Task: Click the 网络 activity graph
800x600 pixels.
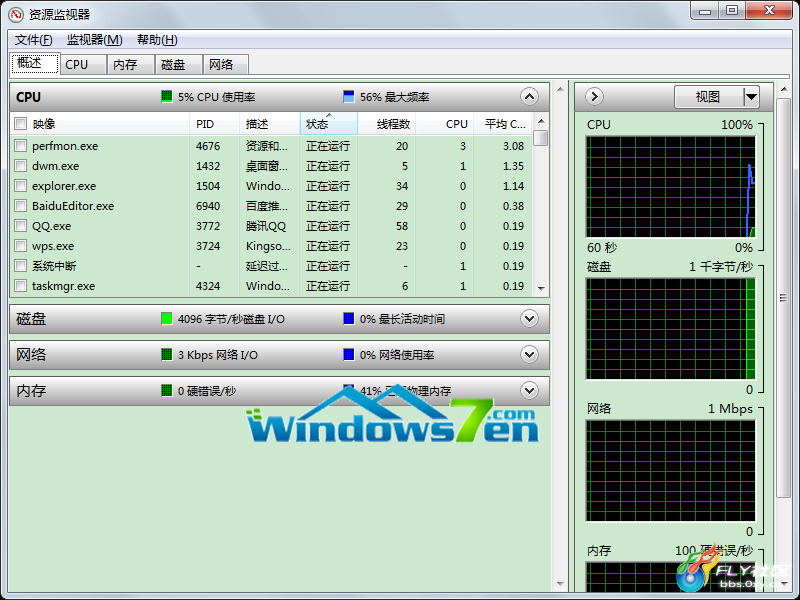Action: click(x=670, y=471)
